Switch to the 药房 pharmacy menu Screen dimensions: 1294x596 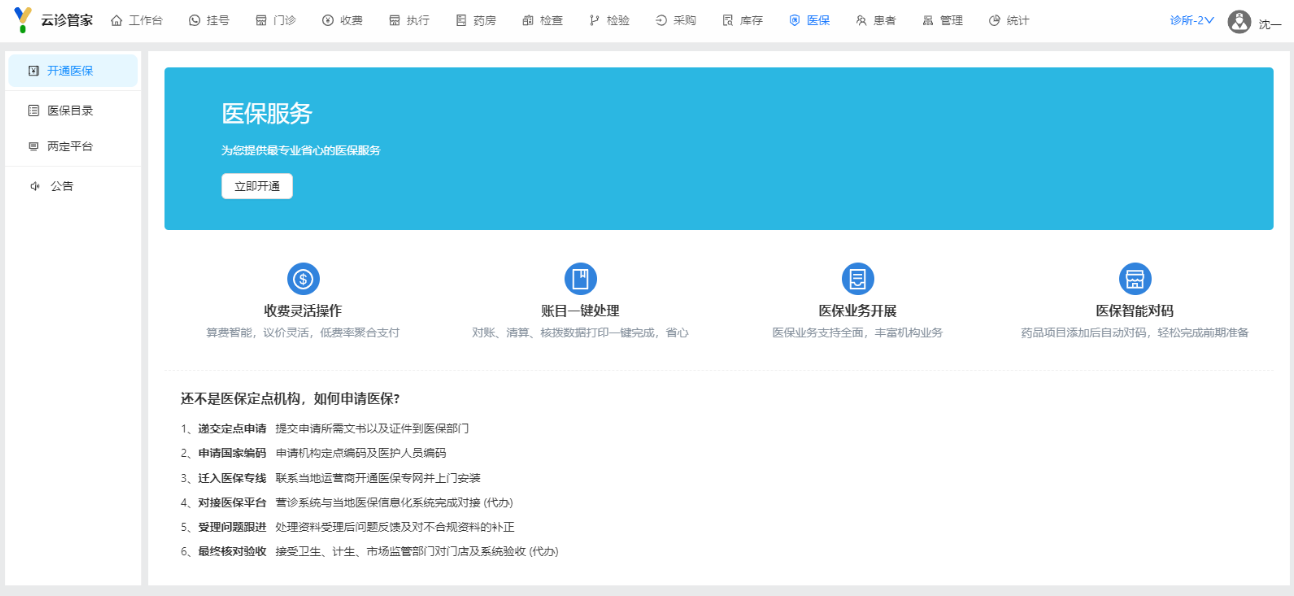[475, 20]
